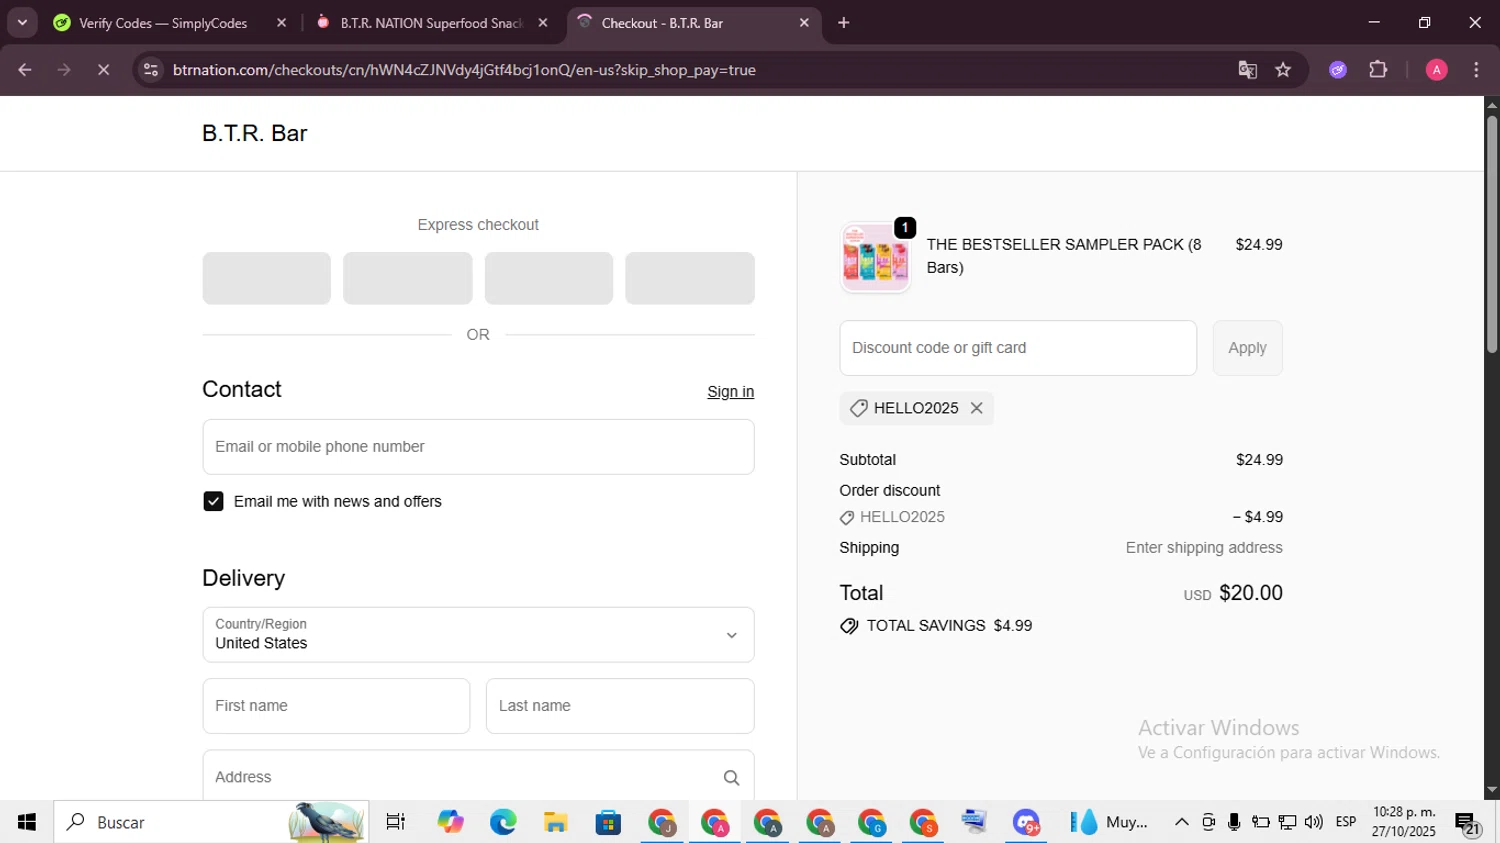Click the Sign in link
The image size is (1500, 843).
tap(731, 392)
